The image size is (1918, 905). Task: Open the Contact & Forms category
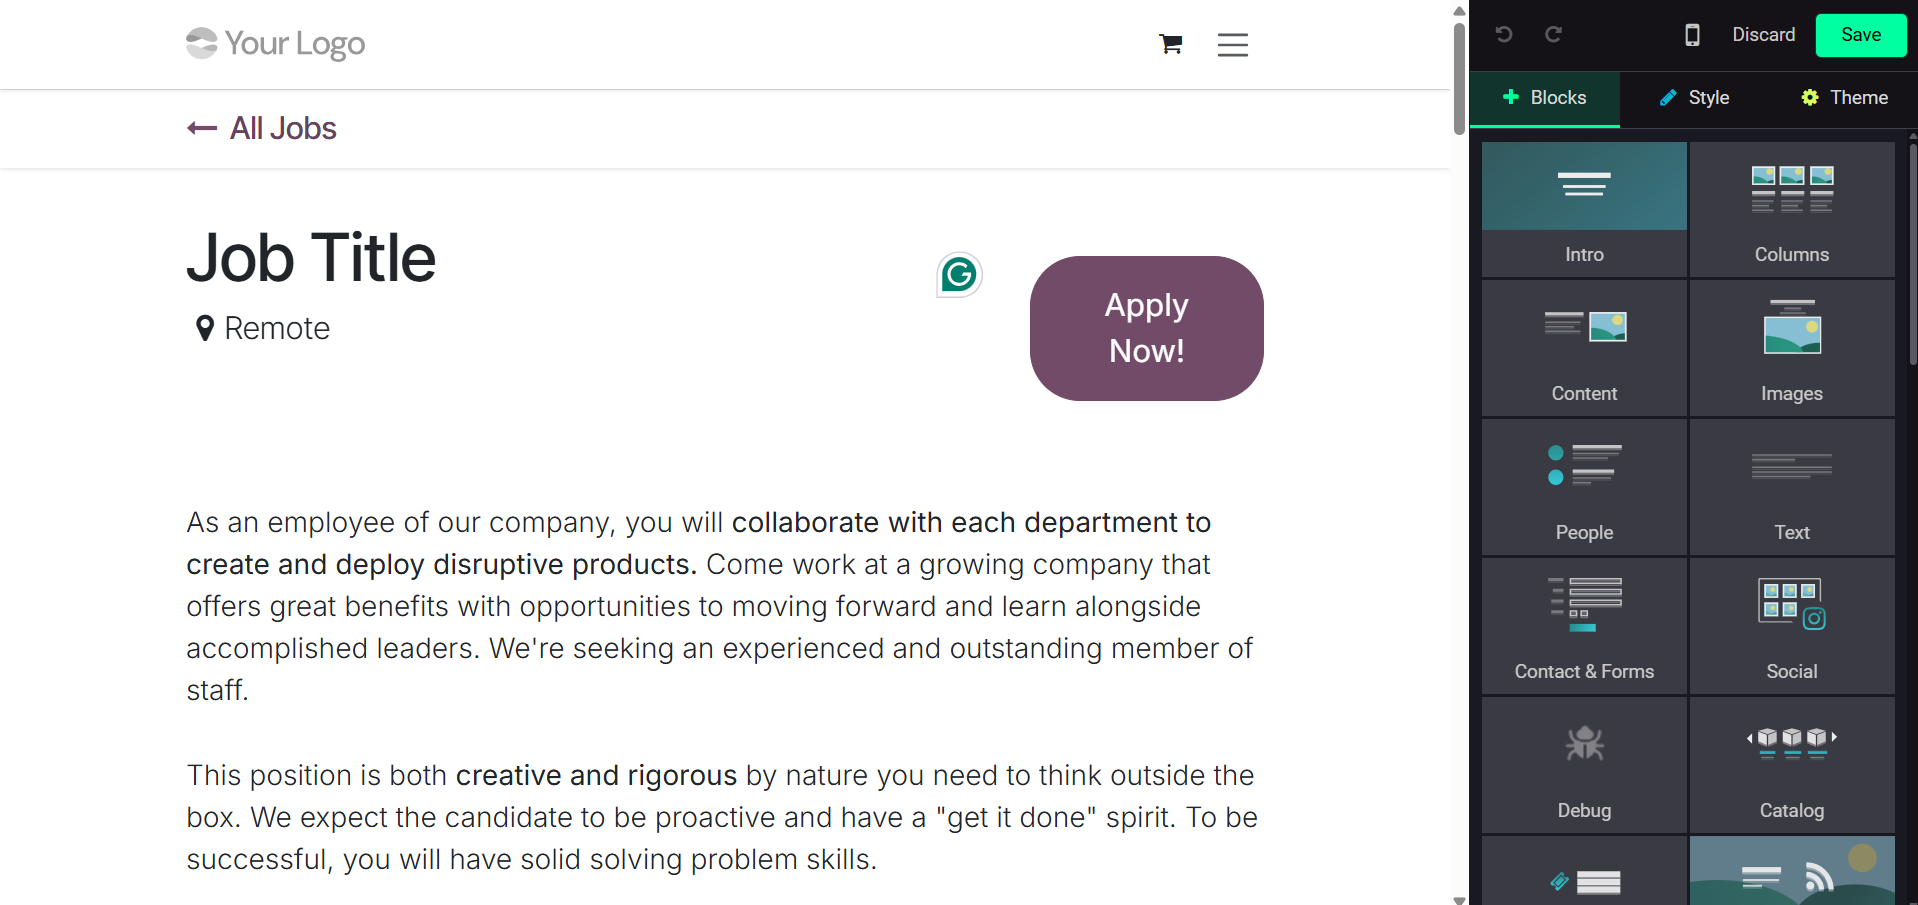[1584, 626]
